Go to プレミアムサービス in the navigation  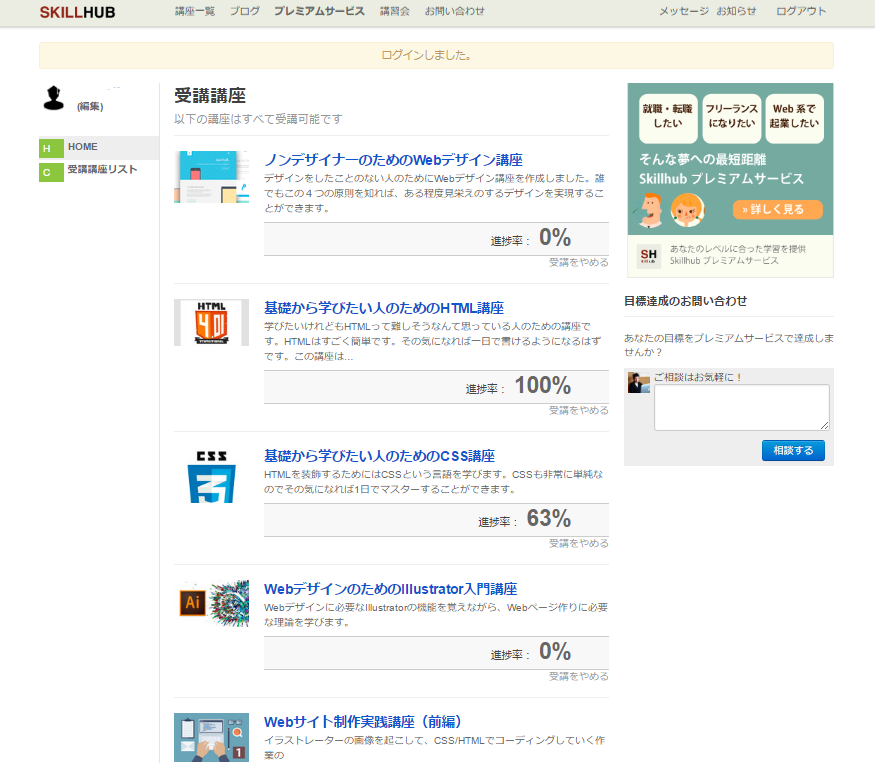319,11
